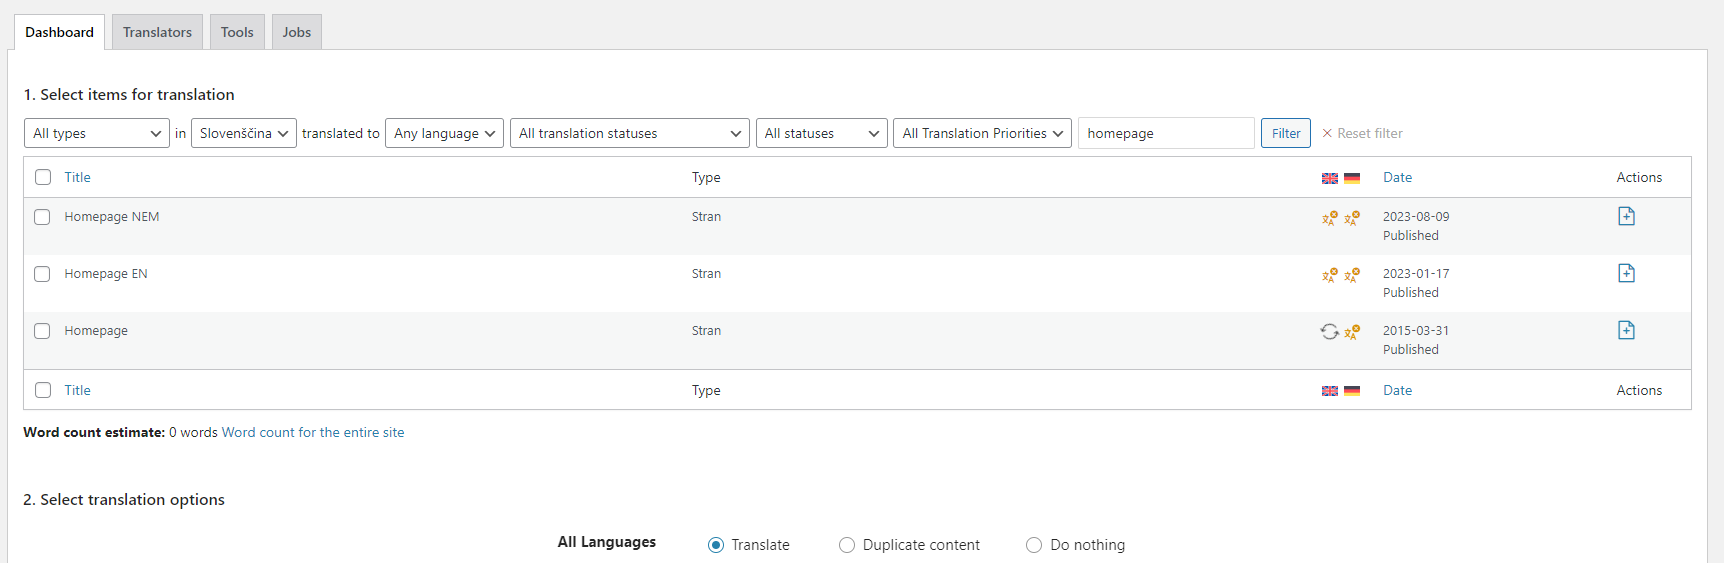Click German translation status icon in the 2015-03-31 Homepage row
The width and height of the screenshot is (1724, 563).
coord(1352,332)
